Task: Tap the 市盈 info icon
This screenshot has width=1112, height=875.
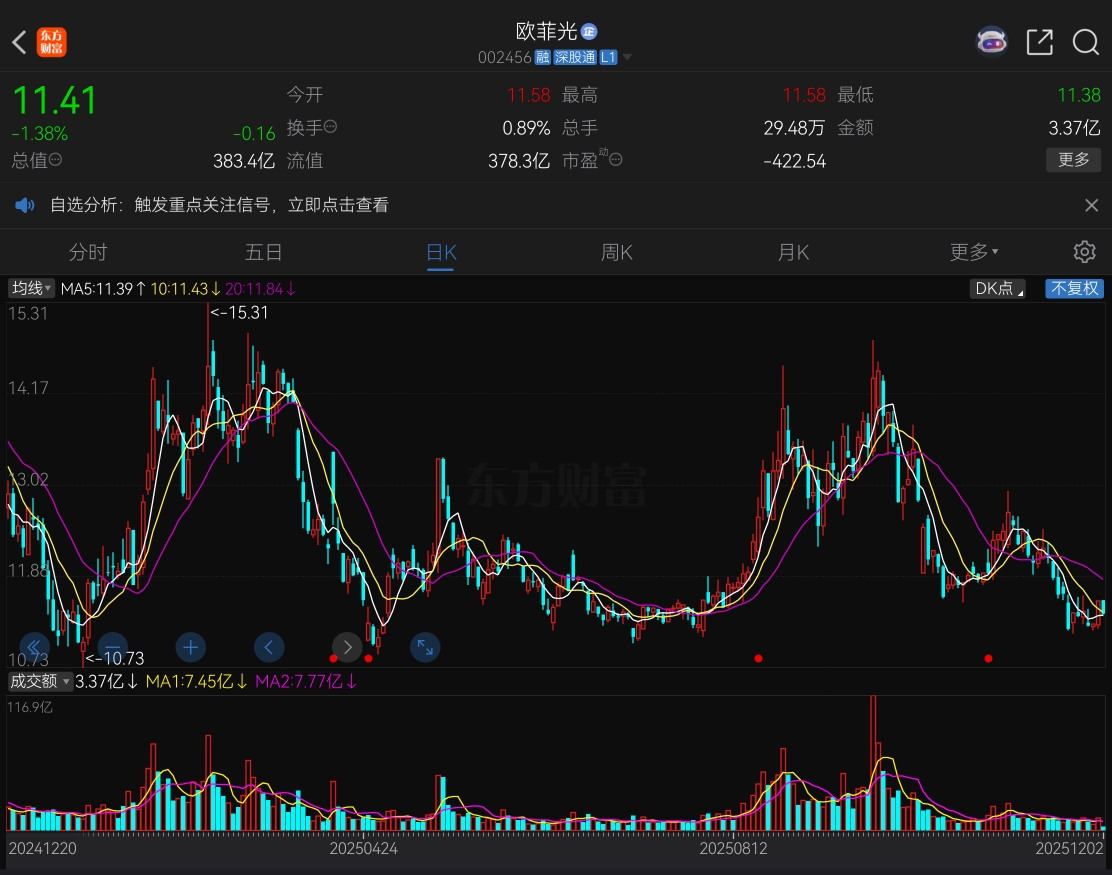Action: 616,160
